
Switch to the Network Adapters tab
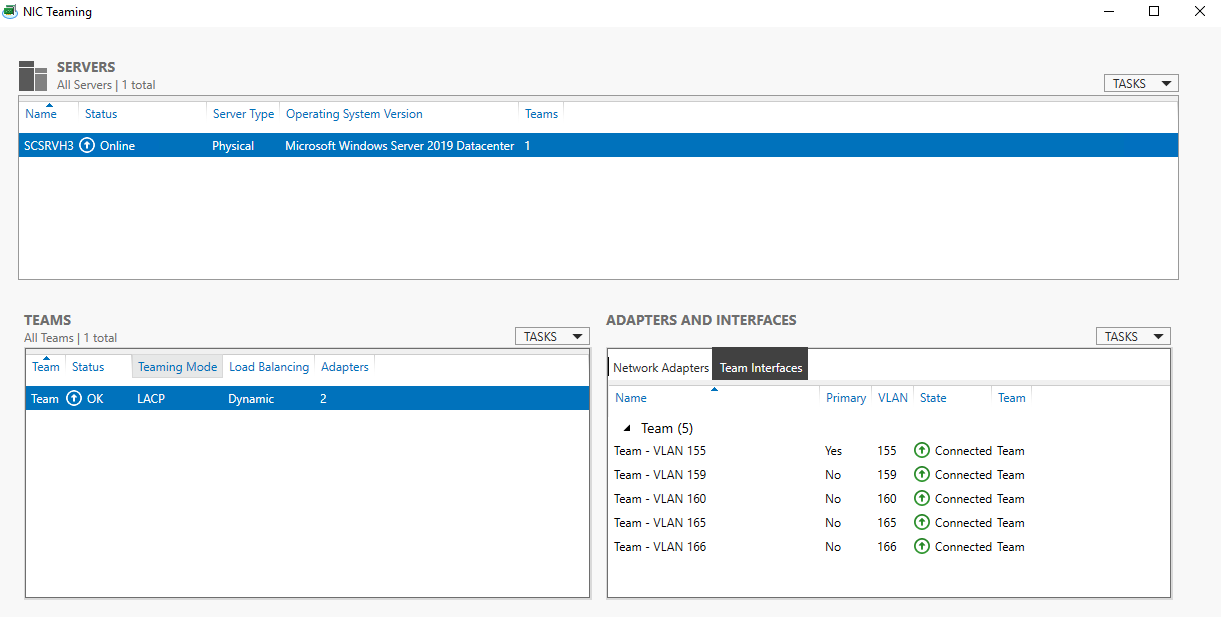(x=661, y=368)
